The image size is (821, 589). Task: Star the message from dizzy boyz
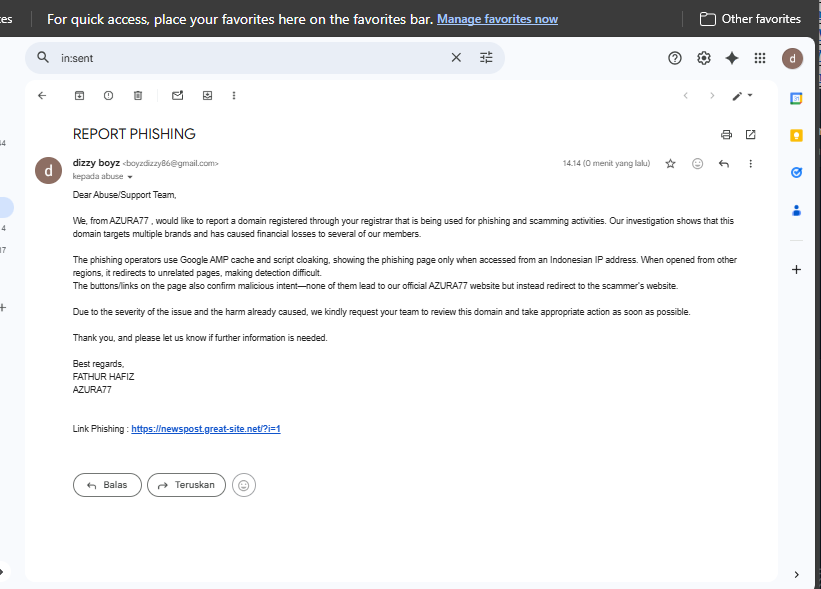coord(670,164)
